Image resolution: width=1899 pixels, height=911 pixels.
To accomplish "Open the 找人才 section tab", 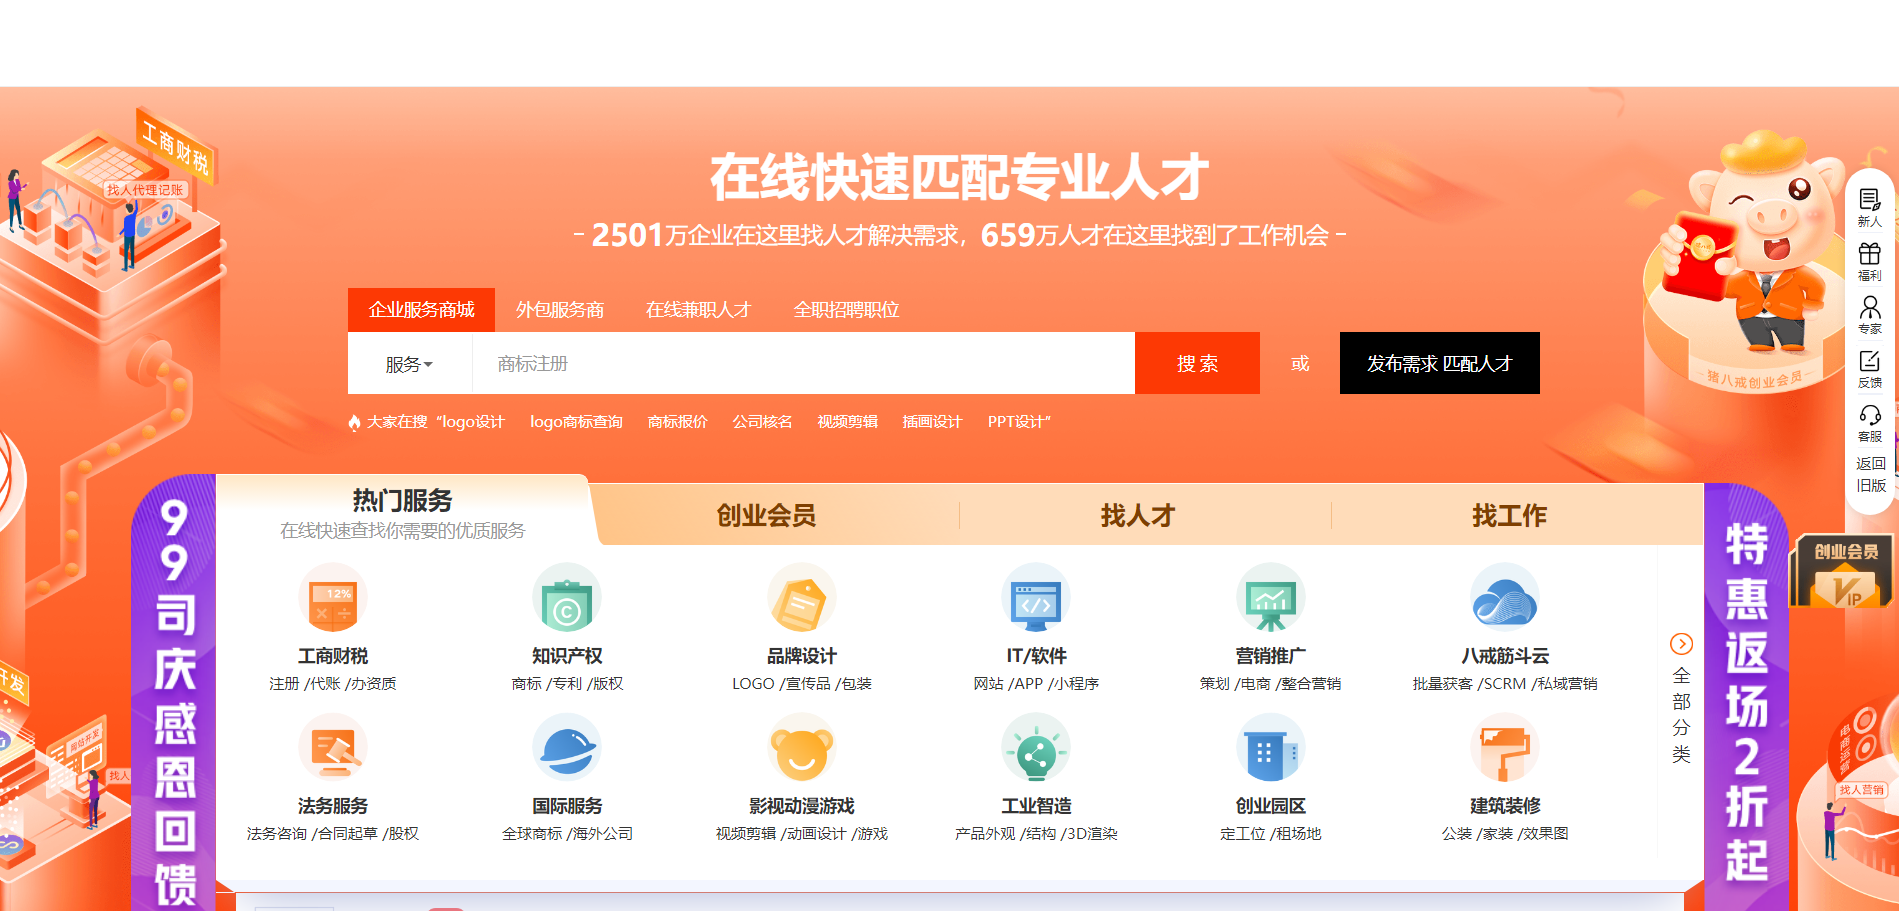I will (1136, 515).
